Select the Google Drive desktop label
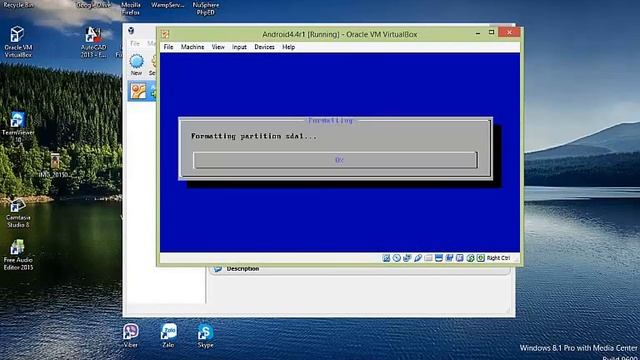The width and height of the screenshot is (640, 360). [93, 5]
